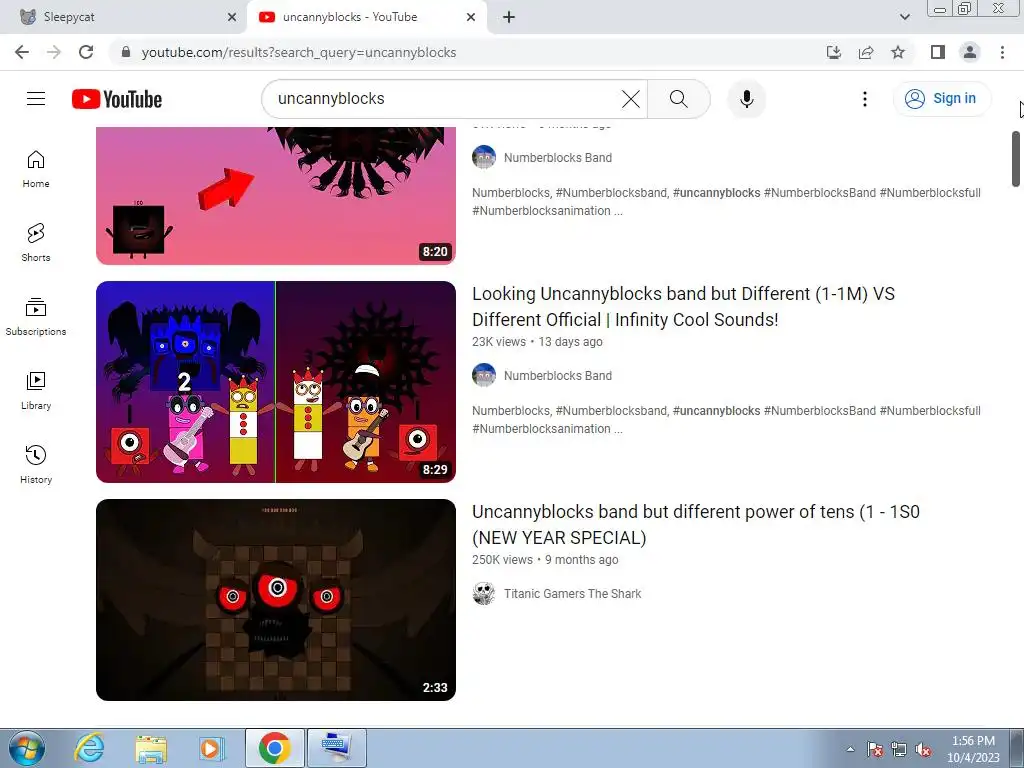Click the network tray icon

[x=899, y=749]
